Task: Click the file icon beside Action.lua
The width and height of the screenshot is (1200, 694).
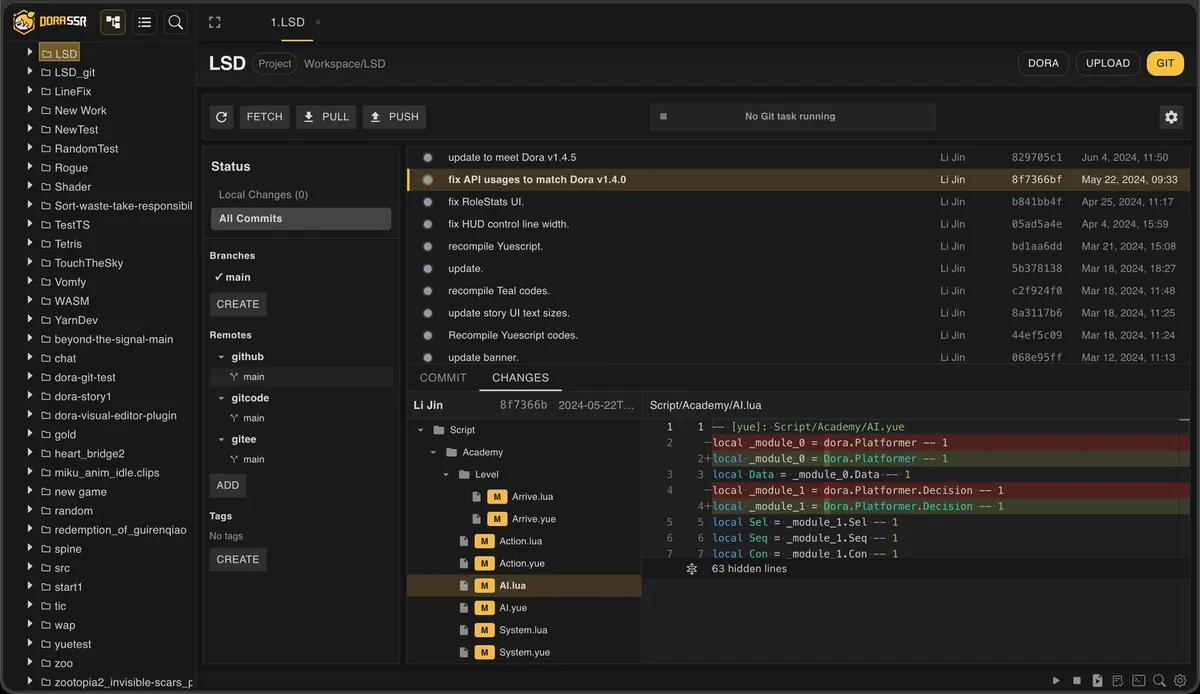Action: [464, 541]
